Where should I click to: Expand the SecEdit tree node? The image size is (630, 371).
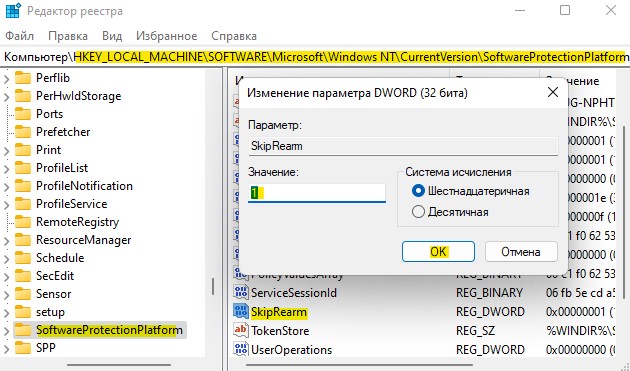coord(6,276)
